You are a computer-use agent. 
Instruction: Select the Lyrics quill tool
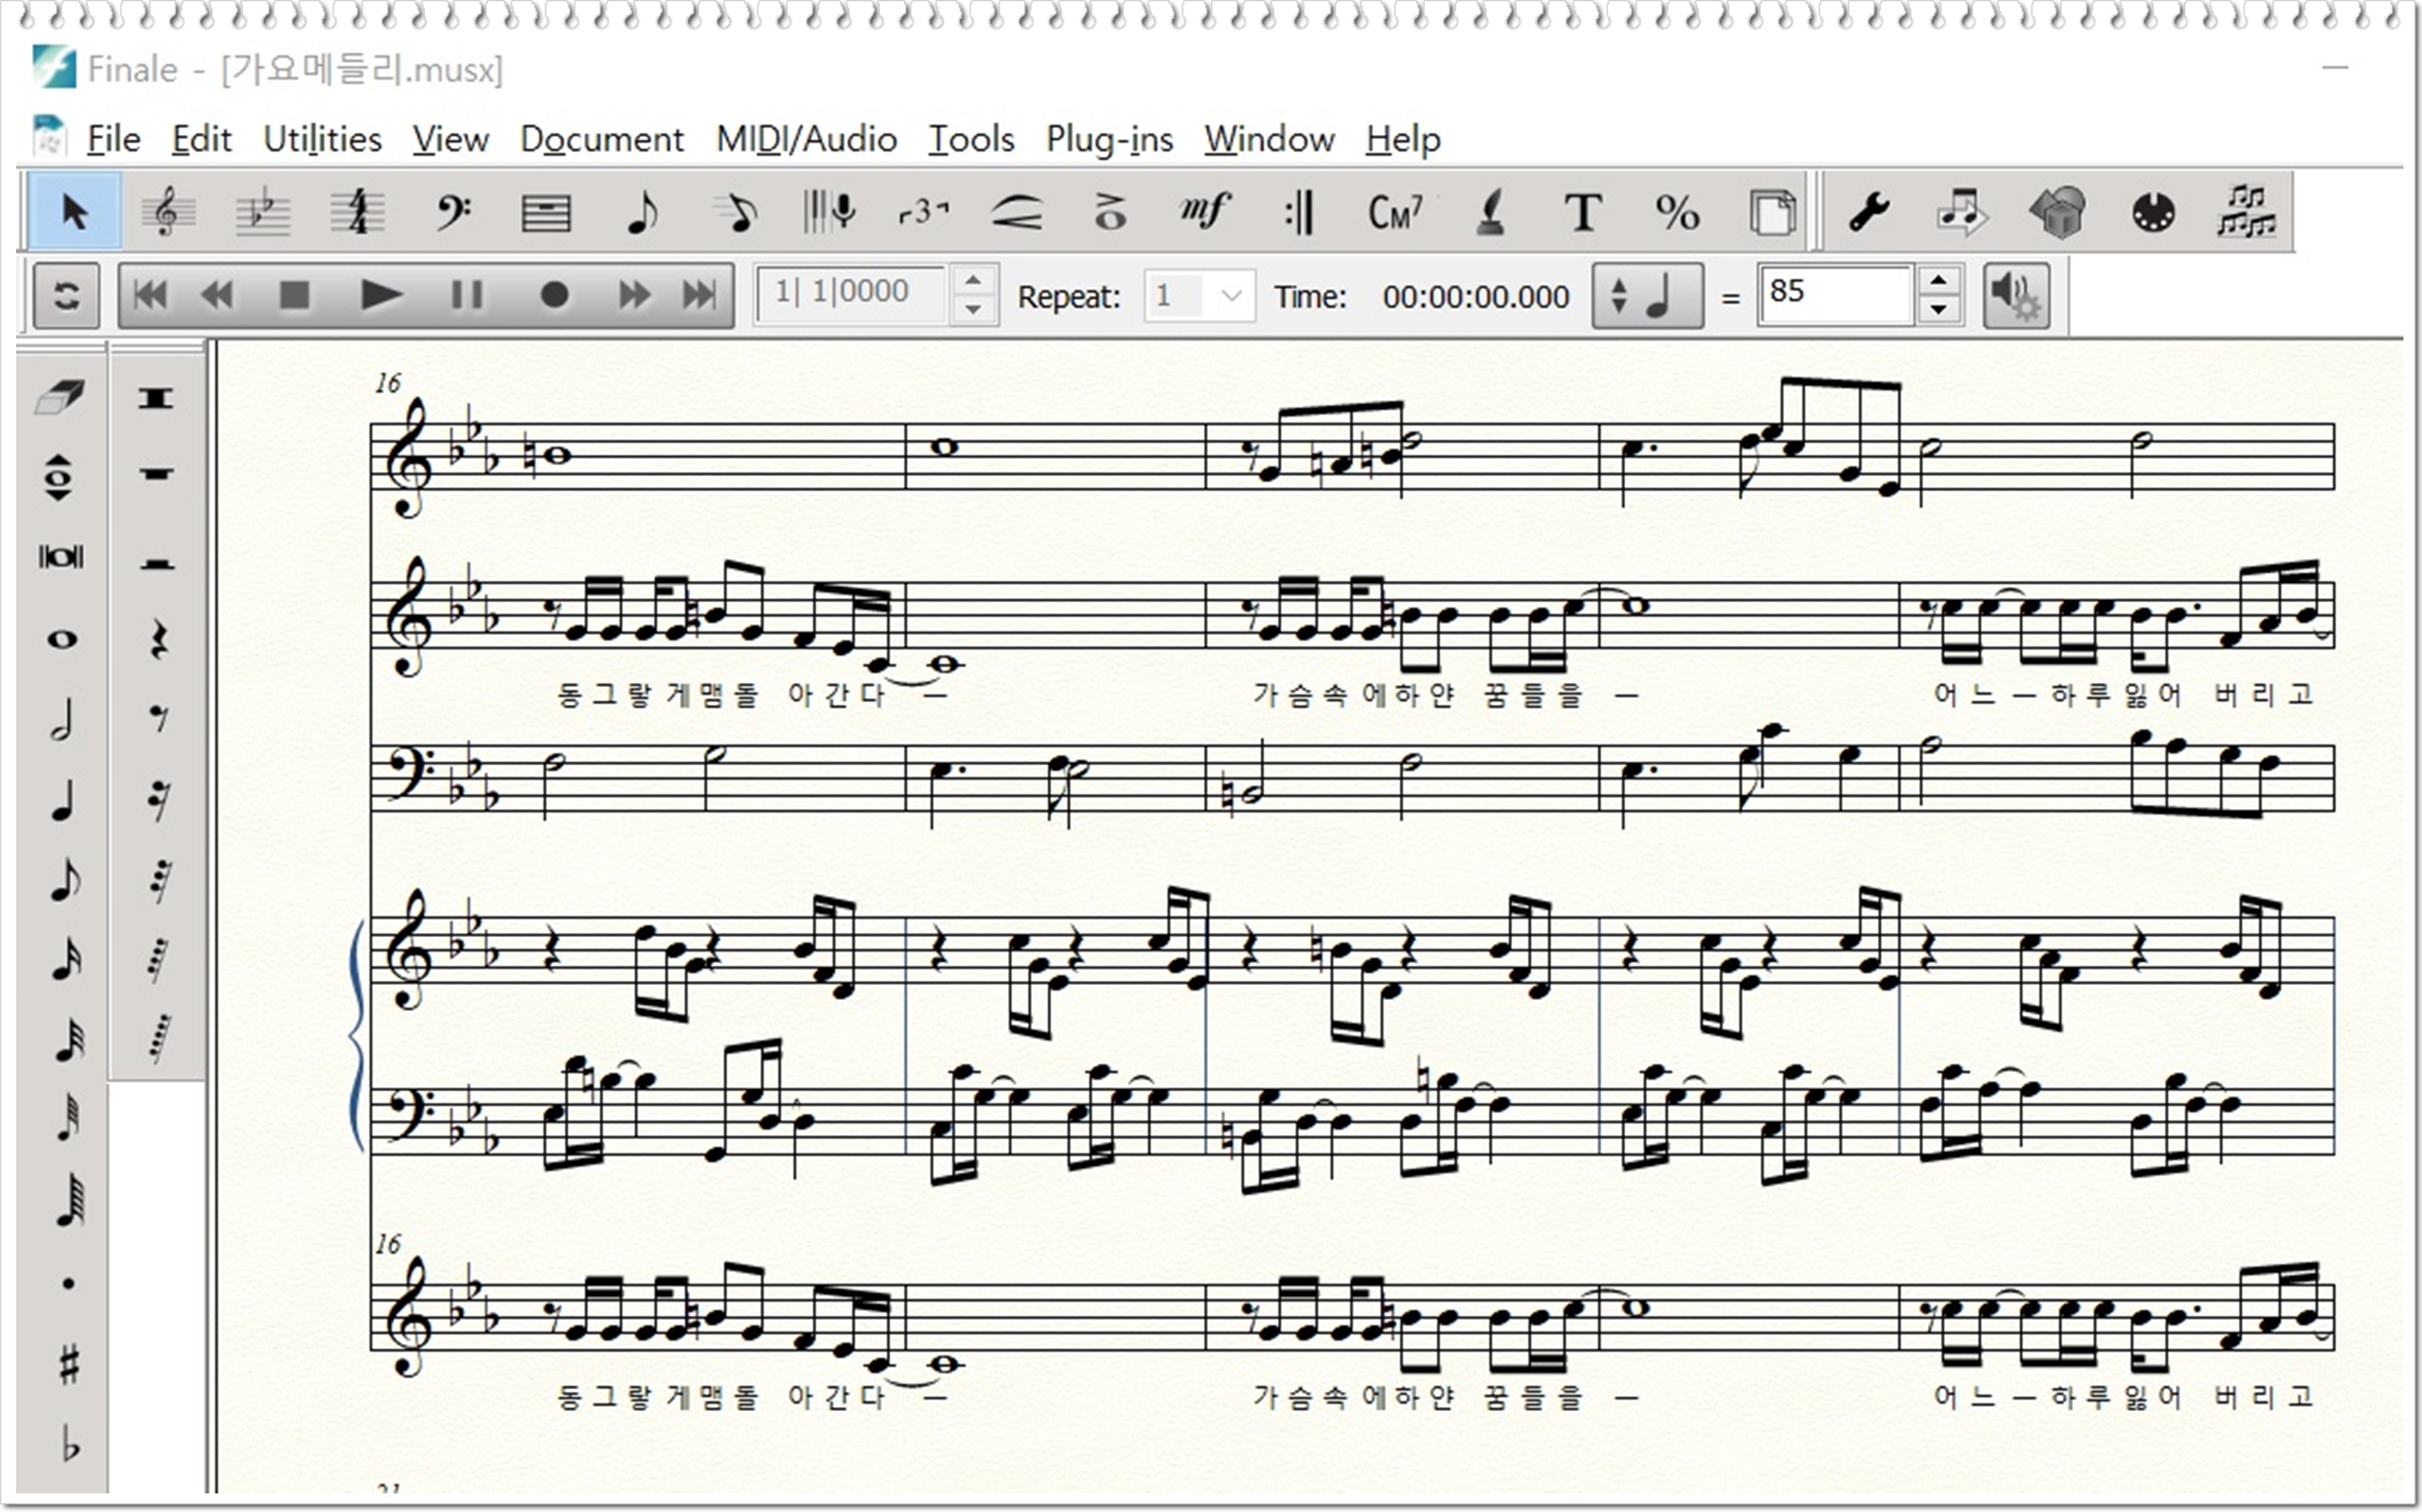click(1490, 211)
